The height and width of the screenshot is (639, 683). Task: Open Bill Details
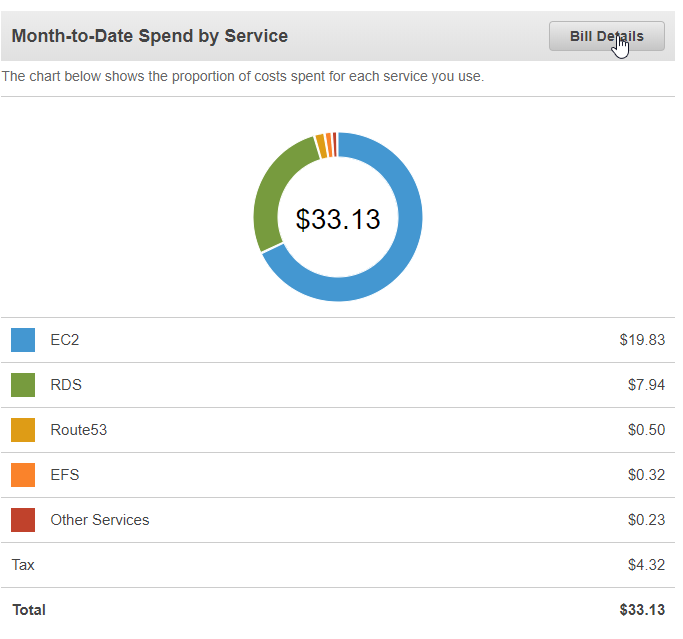click(606, 36)
